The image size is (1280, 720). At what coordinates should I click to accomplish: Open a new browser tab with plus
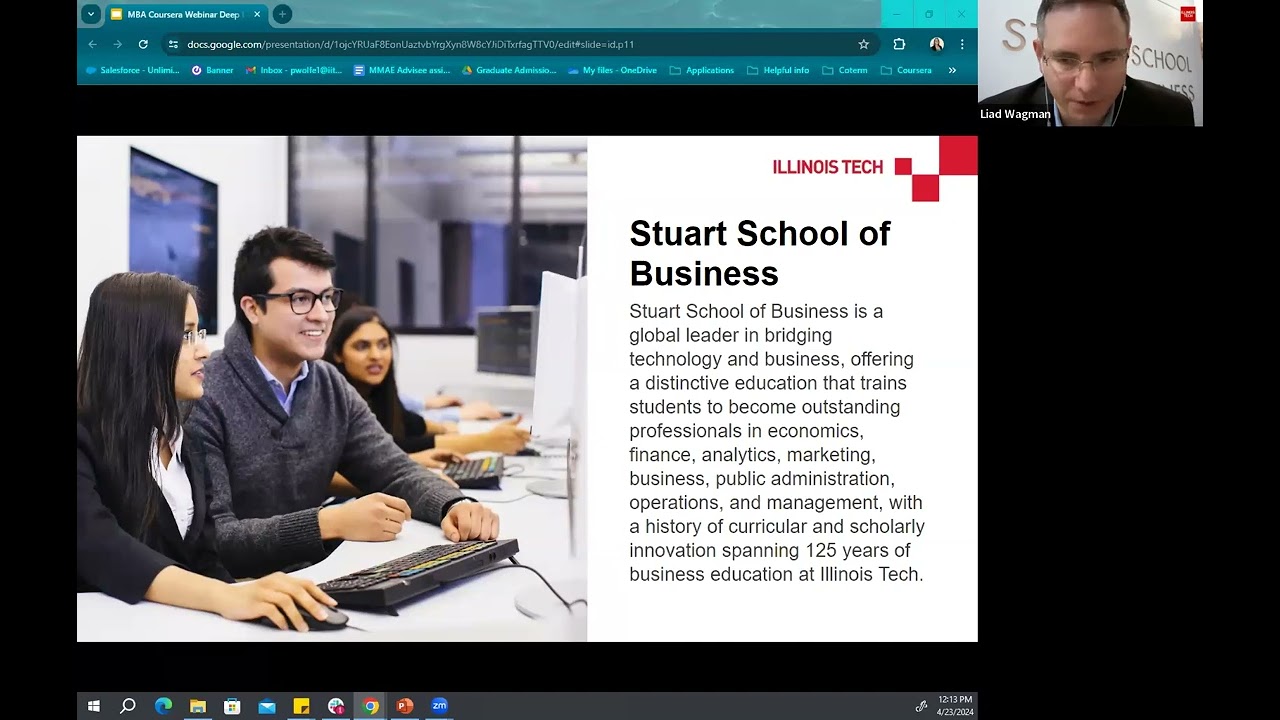[x=282, y=14]
